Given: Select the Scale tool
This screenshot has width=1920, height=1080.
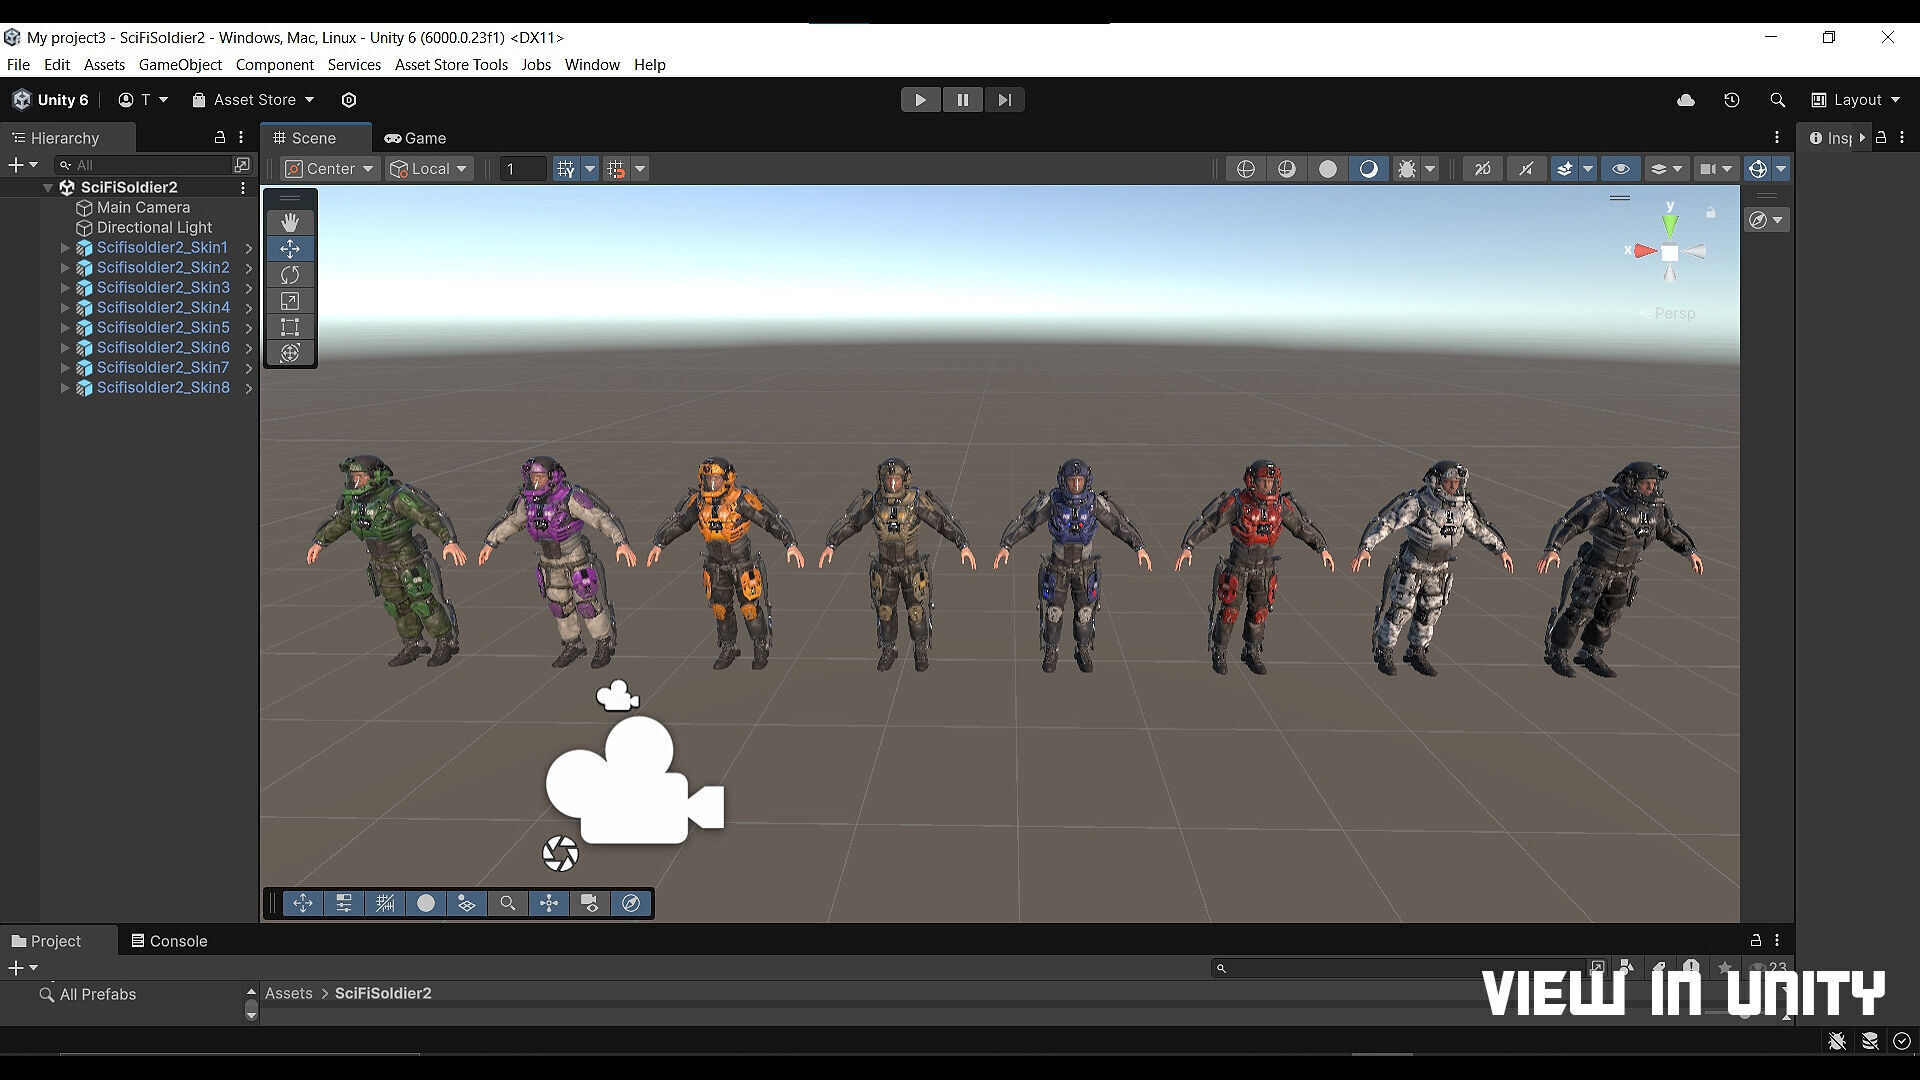Looking at the screenshot, I should click(x=290, y=301).
